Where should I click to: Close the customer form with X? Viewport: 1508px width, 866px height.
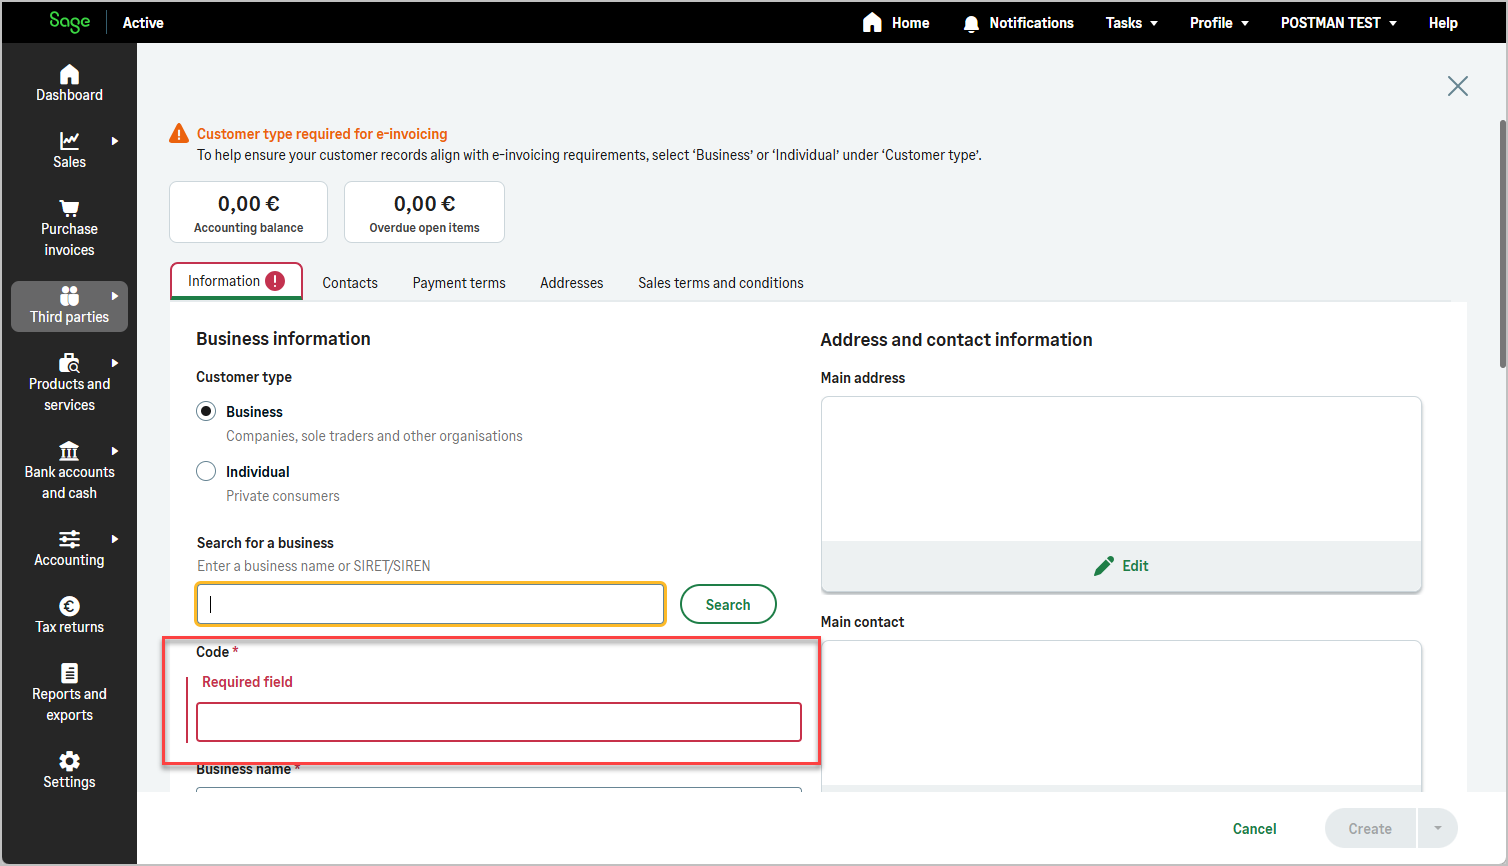pos(1458,86)
